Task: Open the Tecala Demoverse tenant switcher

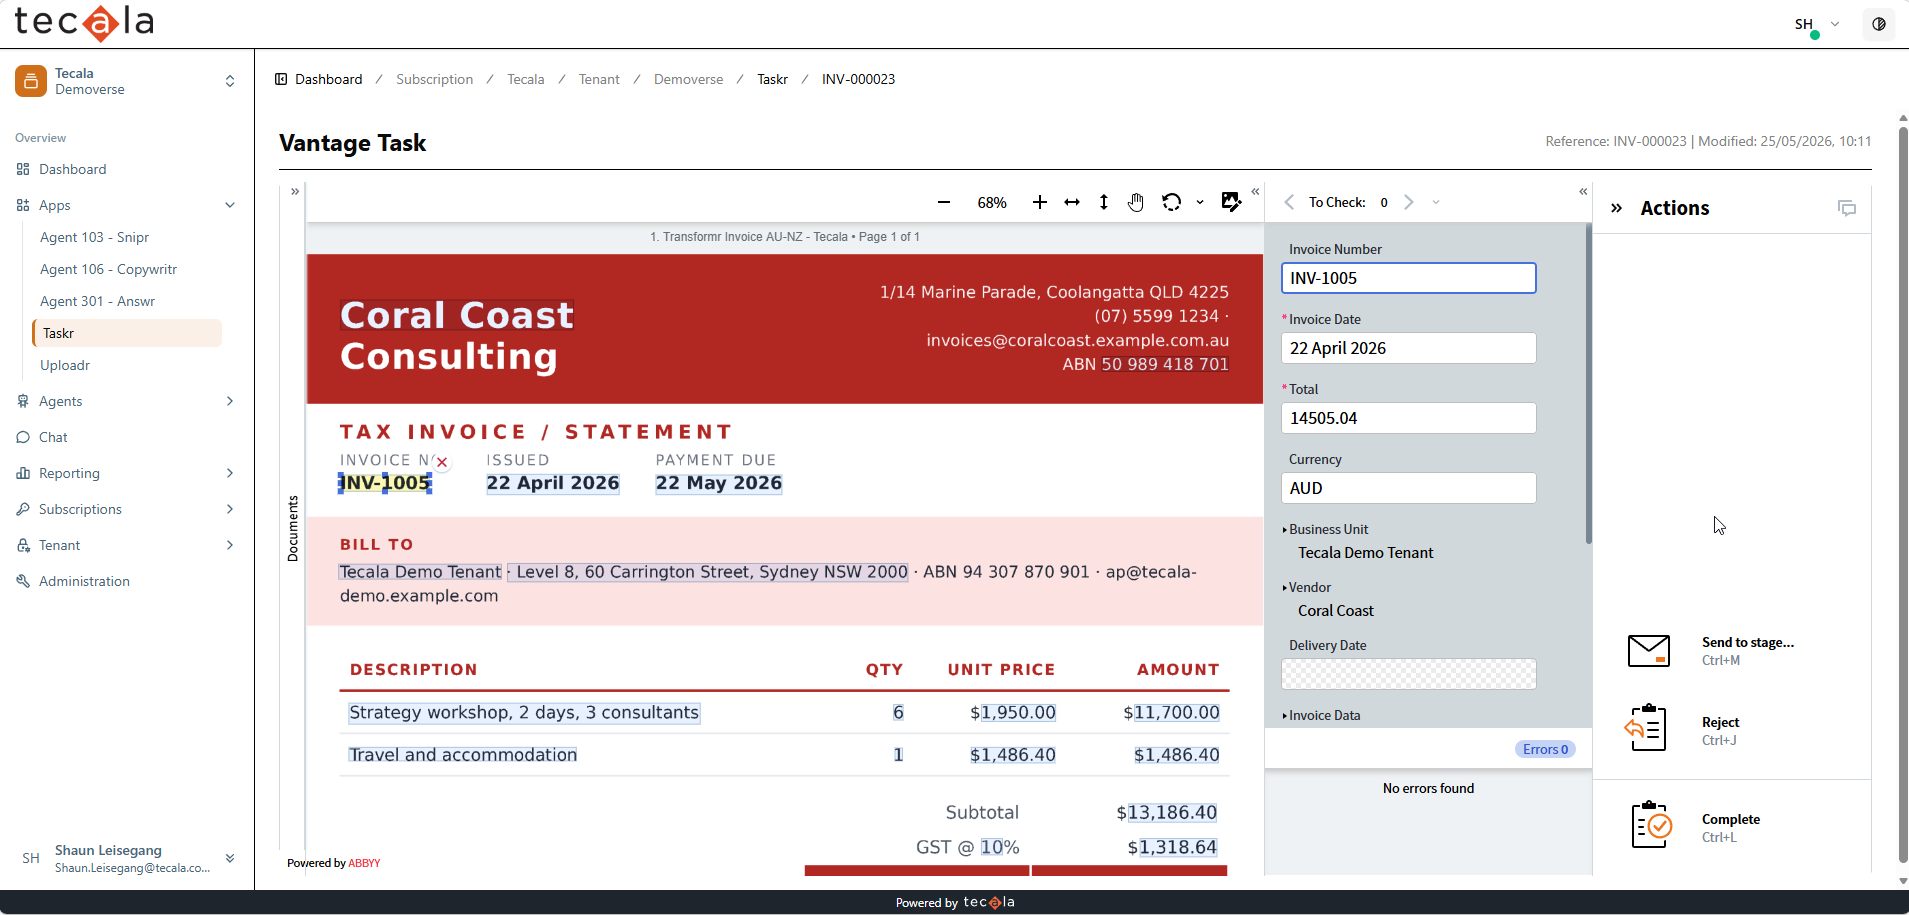Action: (127, 81)
